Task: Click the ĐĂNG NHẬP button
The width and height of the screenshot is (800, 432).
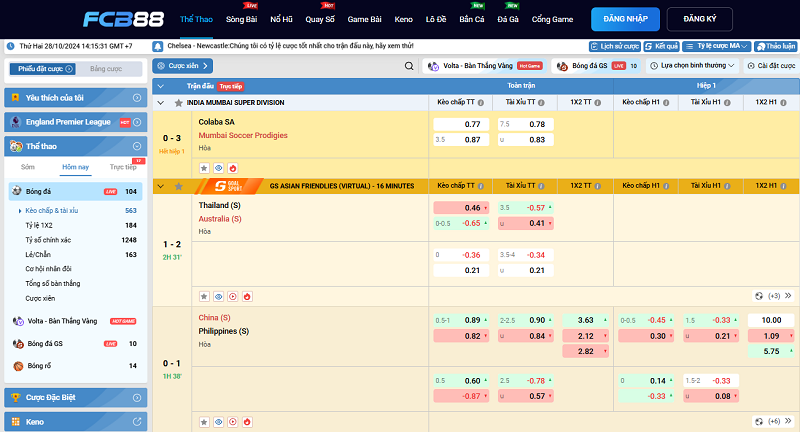Action: [626, 19]
